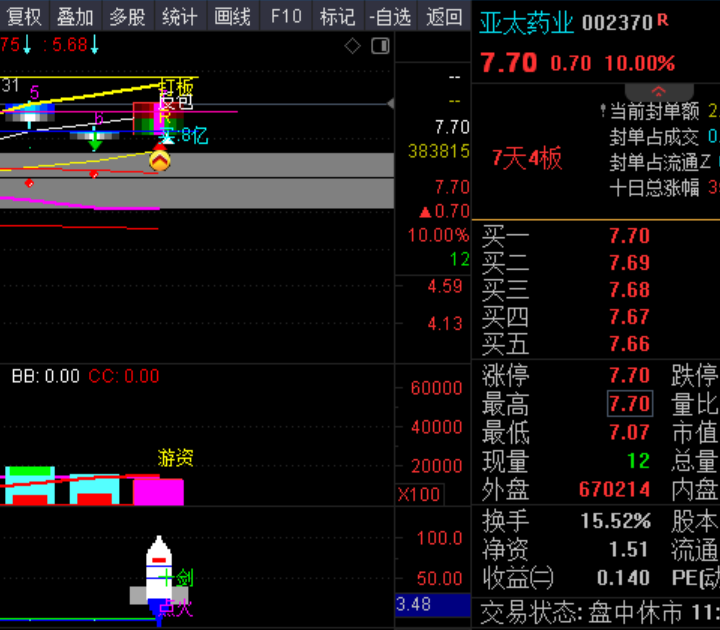The height and width of the screenshot is (630, 720).
Task: Click the R margin-trading marker by 002370
Action: click(663, 19)
